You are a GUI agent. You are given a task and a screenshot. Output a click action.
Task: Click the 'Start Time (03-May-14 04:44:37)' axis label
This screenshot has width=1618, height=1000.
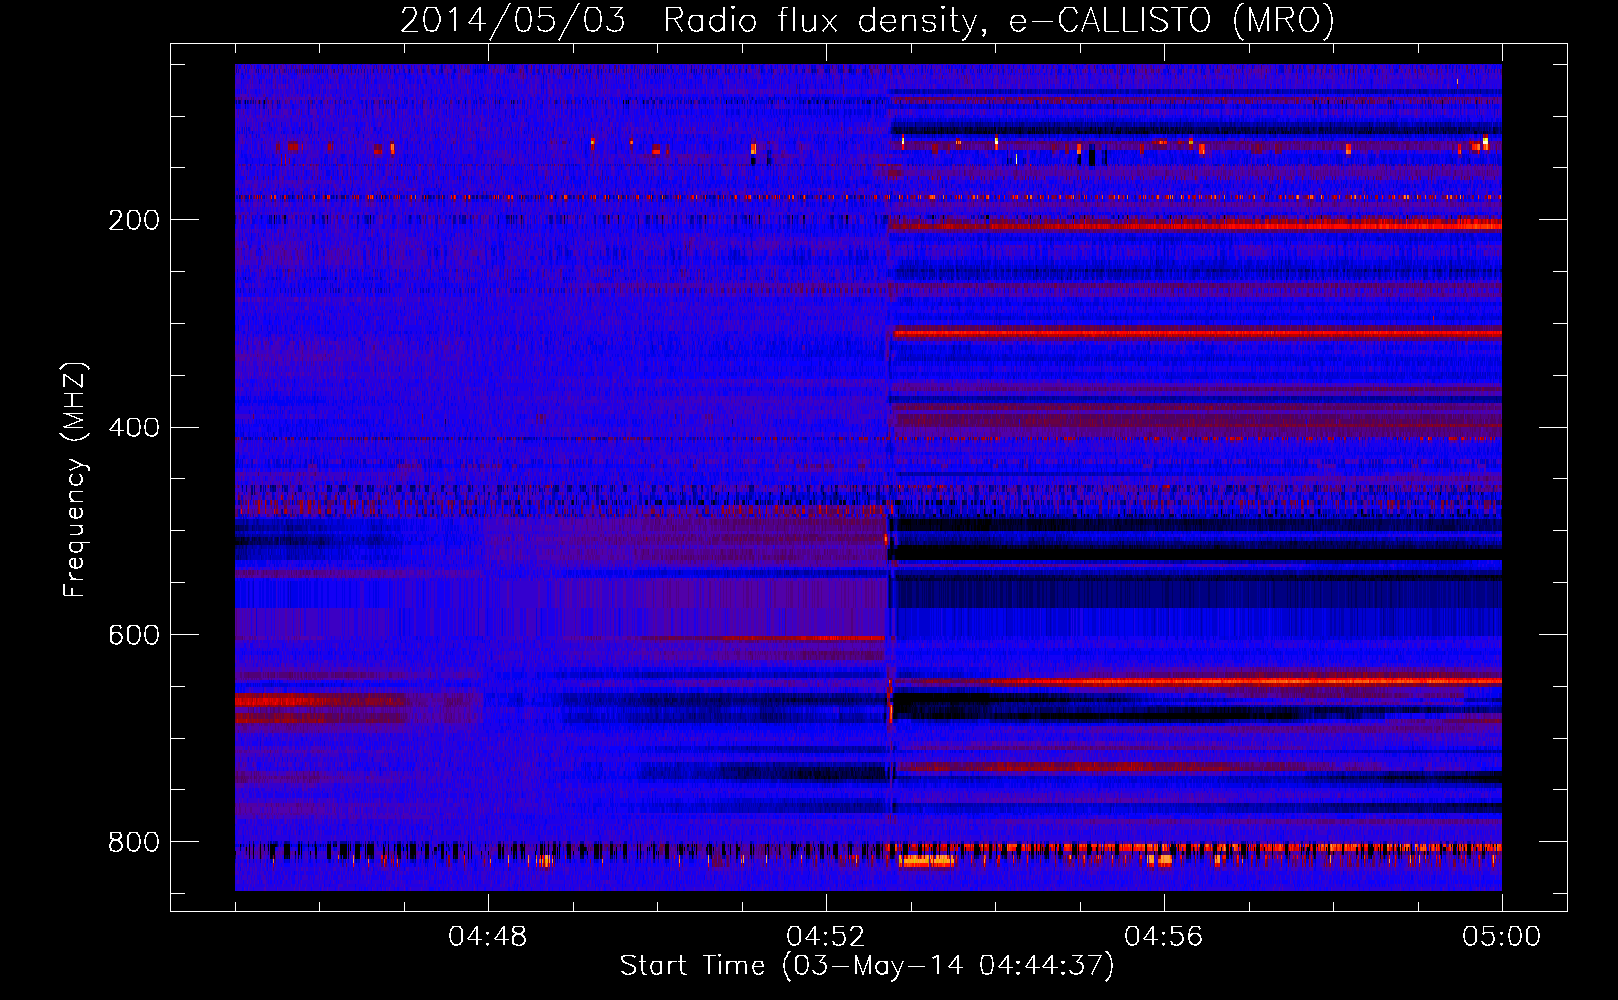click(867, 965)
